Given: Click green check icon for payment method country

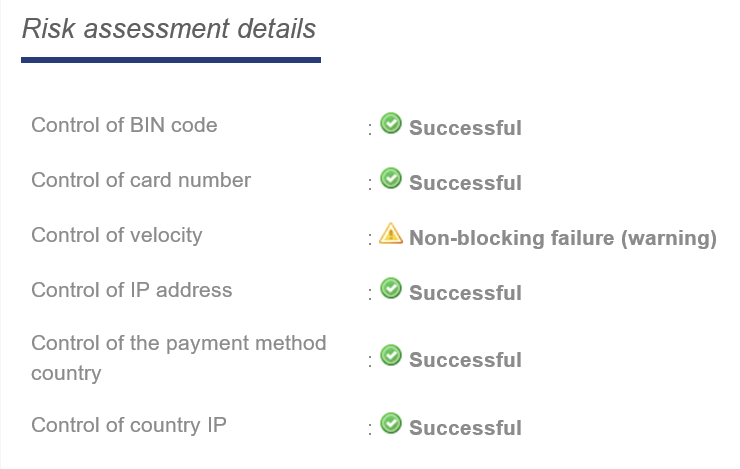Looking at the screenshot, I should point(391,355).
